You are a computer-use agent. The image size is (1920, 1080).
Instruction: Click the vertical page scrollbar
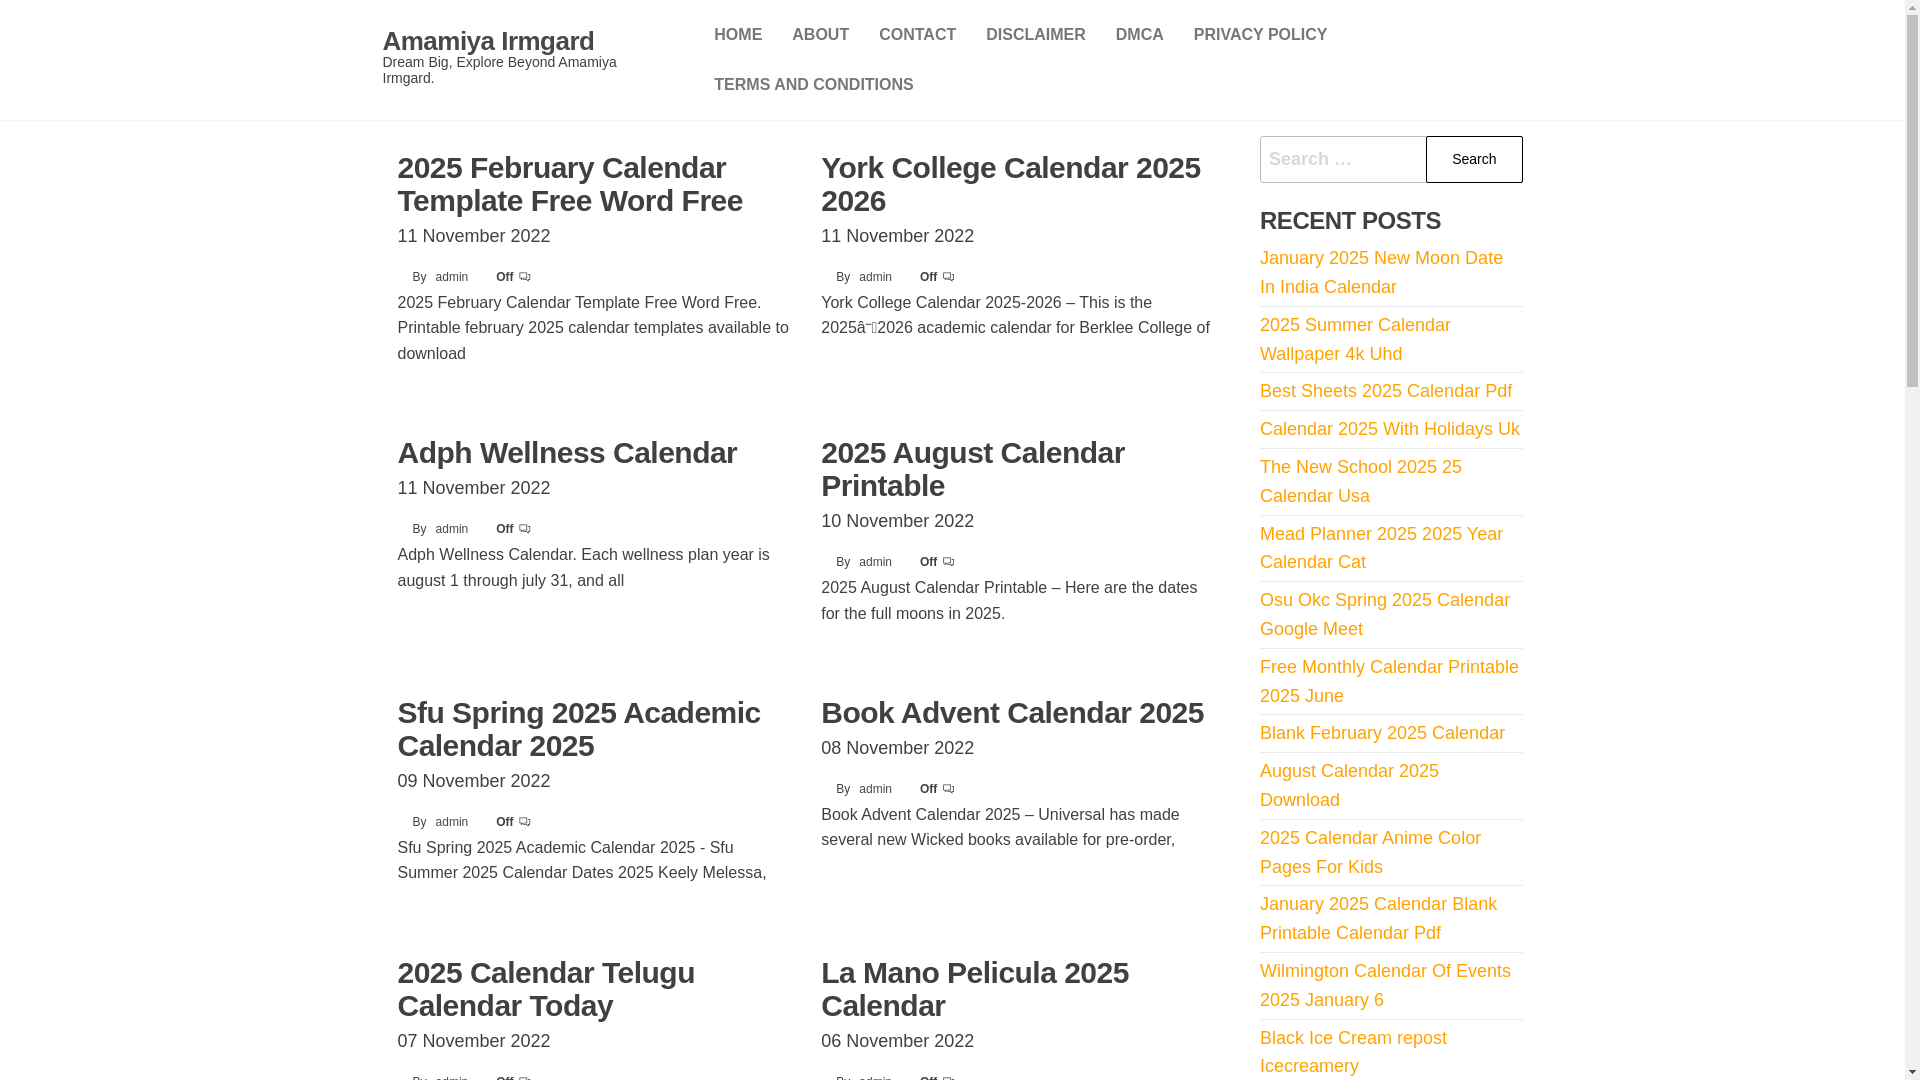click(1912, 540)
